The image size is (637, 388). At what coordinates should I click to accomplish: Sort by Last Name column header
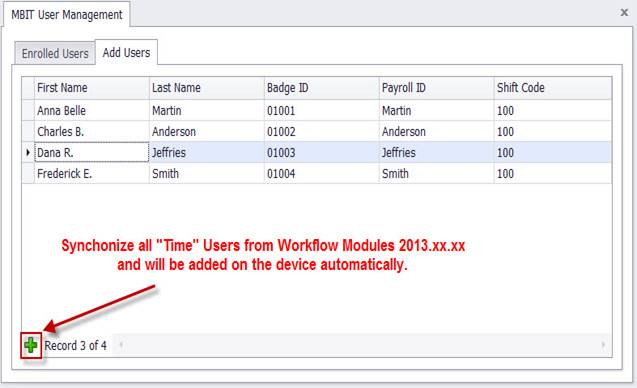[207, 88]
